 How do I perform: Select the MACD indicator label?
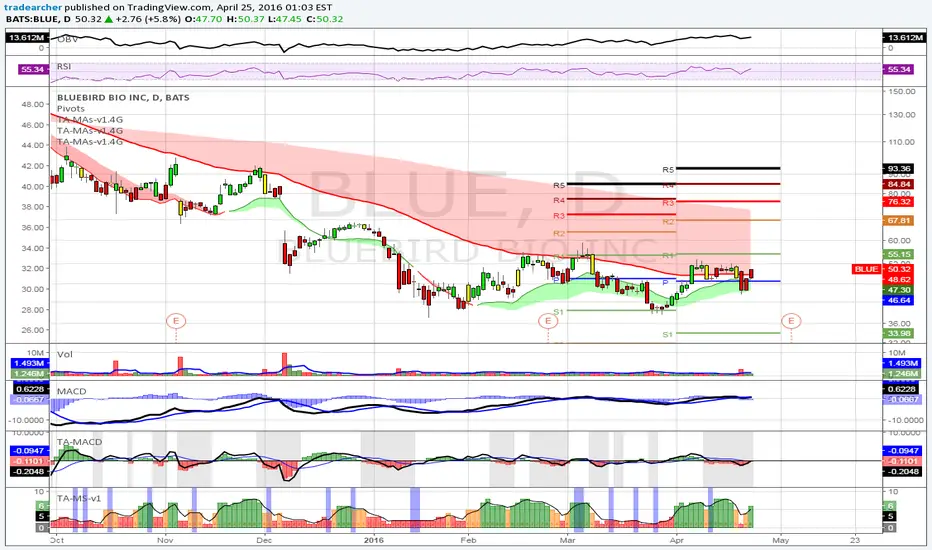(x=71, y=391)
